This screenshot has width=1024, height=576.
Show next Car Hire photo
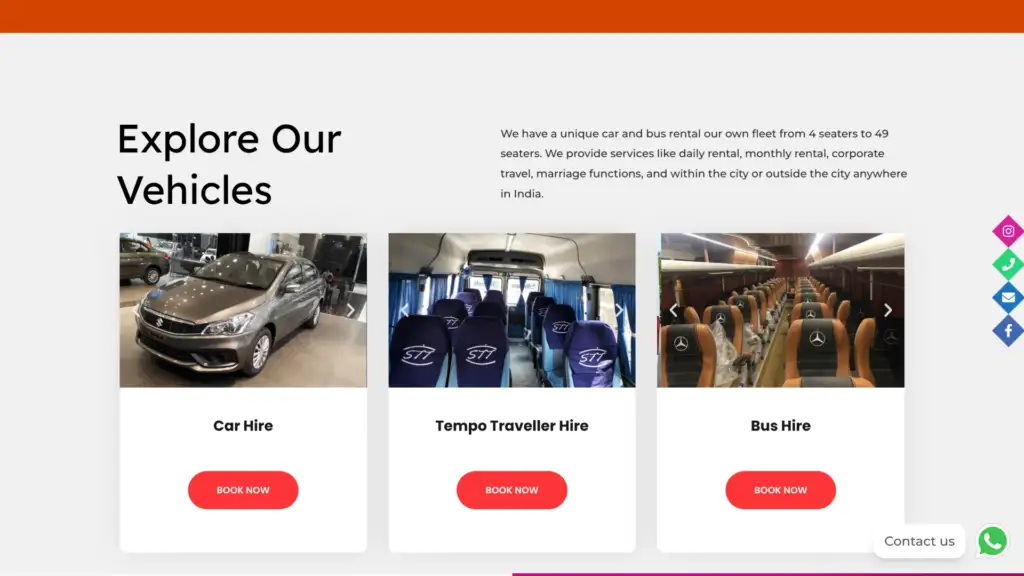[351, 310]
